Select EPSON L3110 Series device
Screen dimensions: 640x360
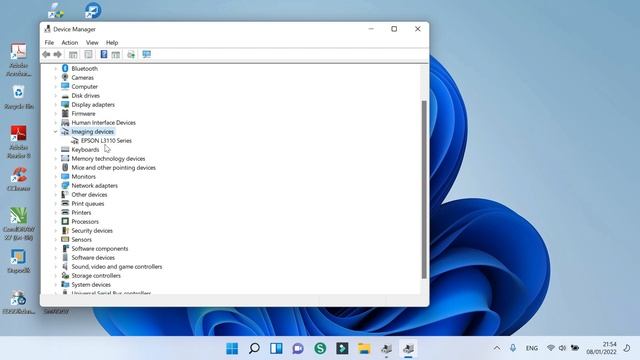pos(106,140)
